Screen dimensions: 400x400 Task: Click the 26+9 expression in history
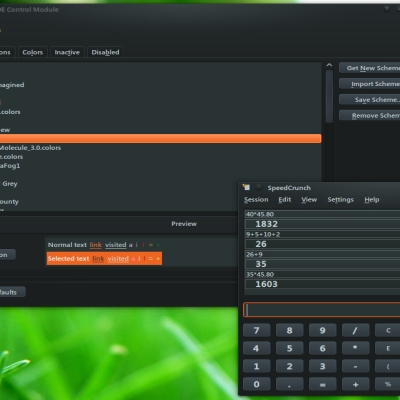[x=254, y=254]
